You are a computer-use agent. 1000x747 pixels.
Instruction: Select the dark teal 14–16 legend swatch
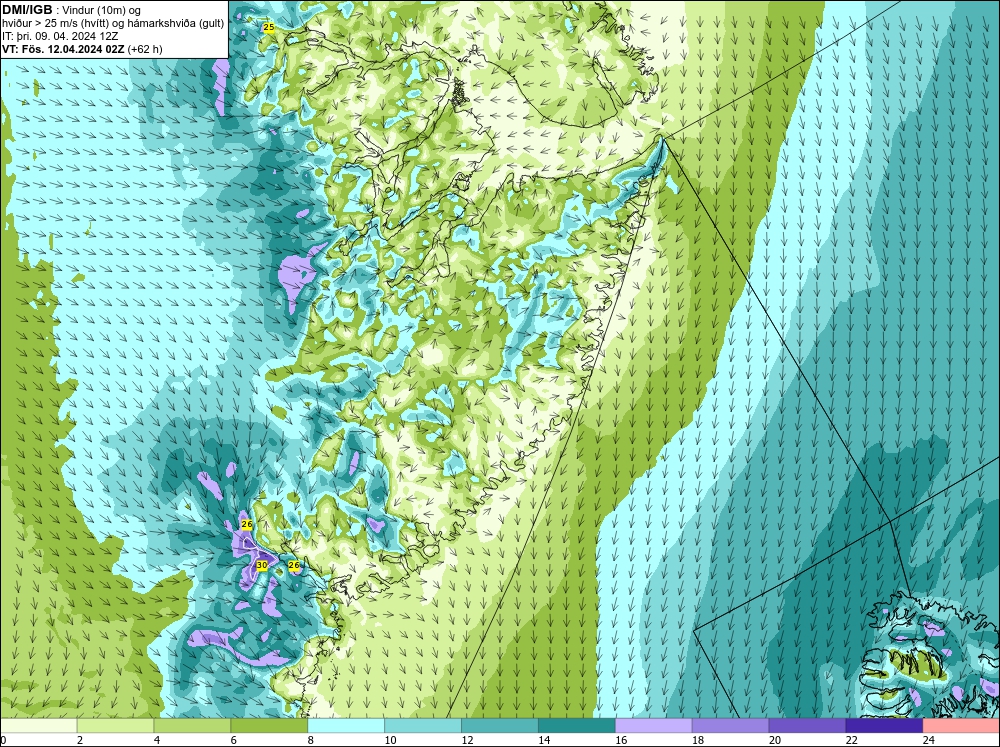click(577, 726)
